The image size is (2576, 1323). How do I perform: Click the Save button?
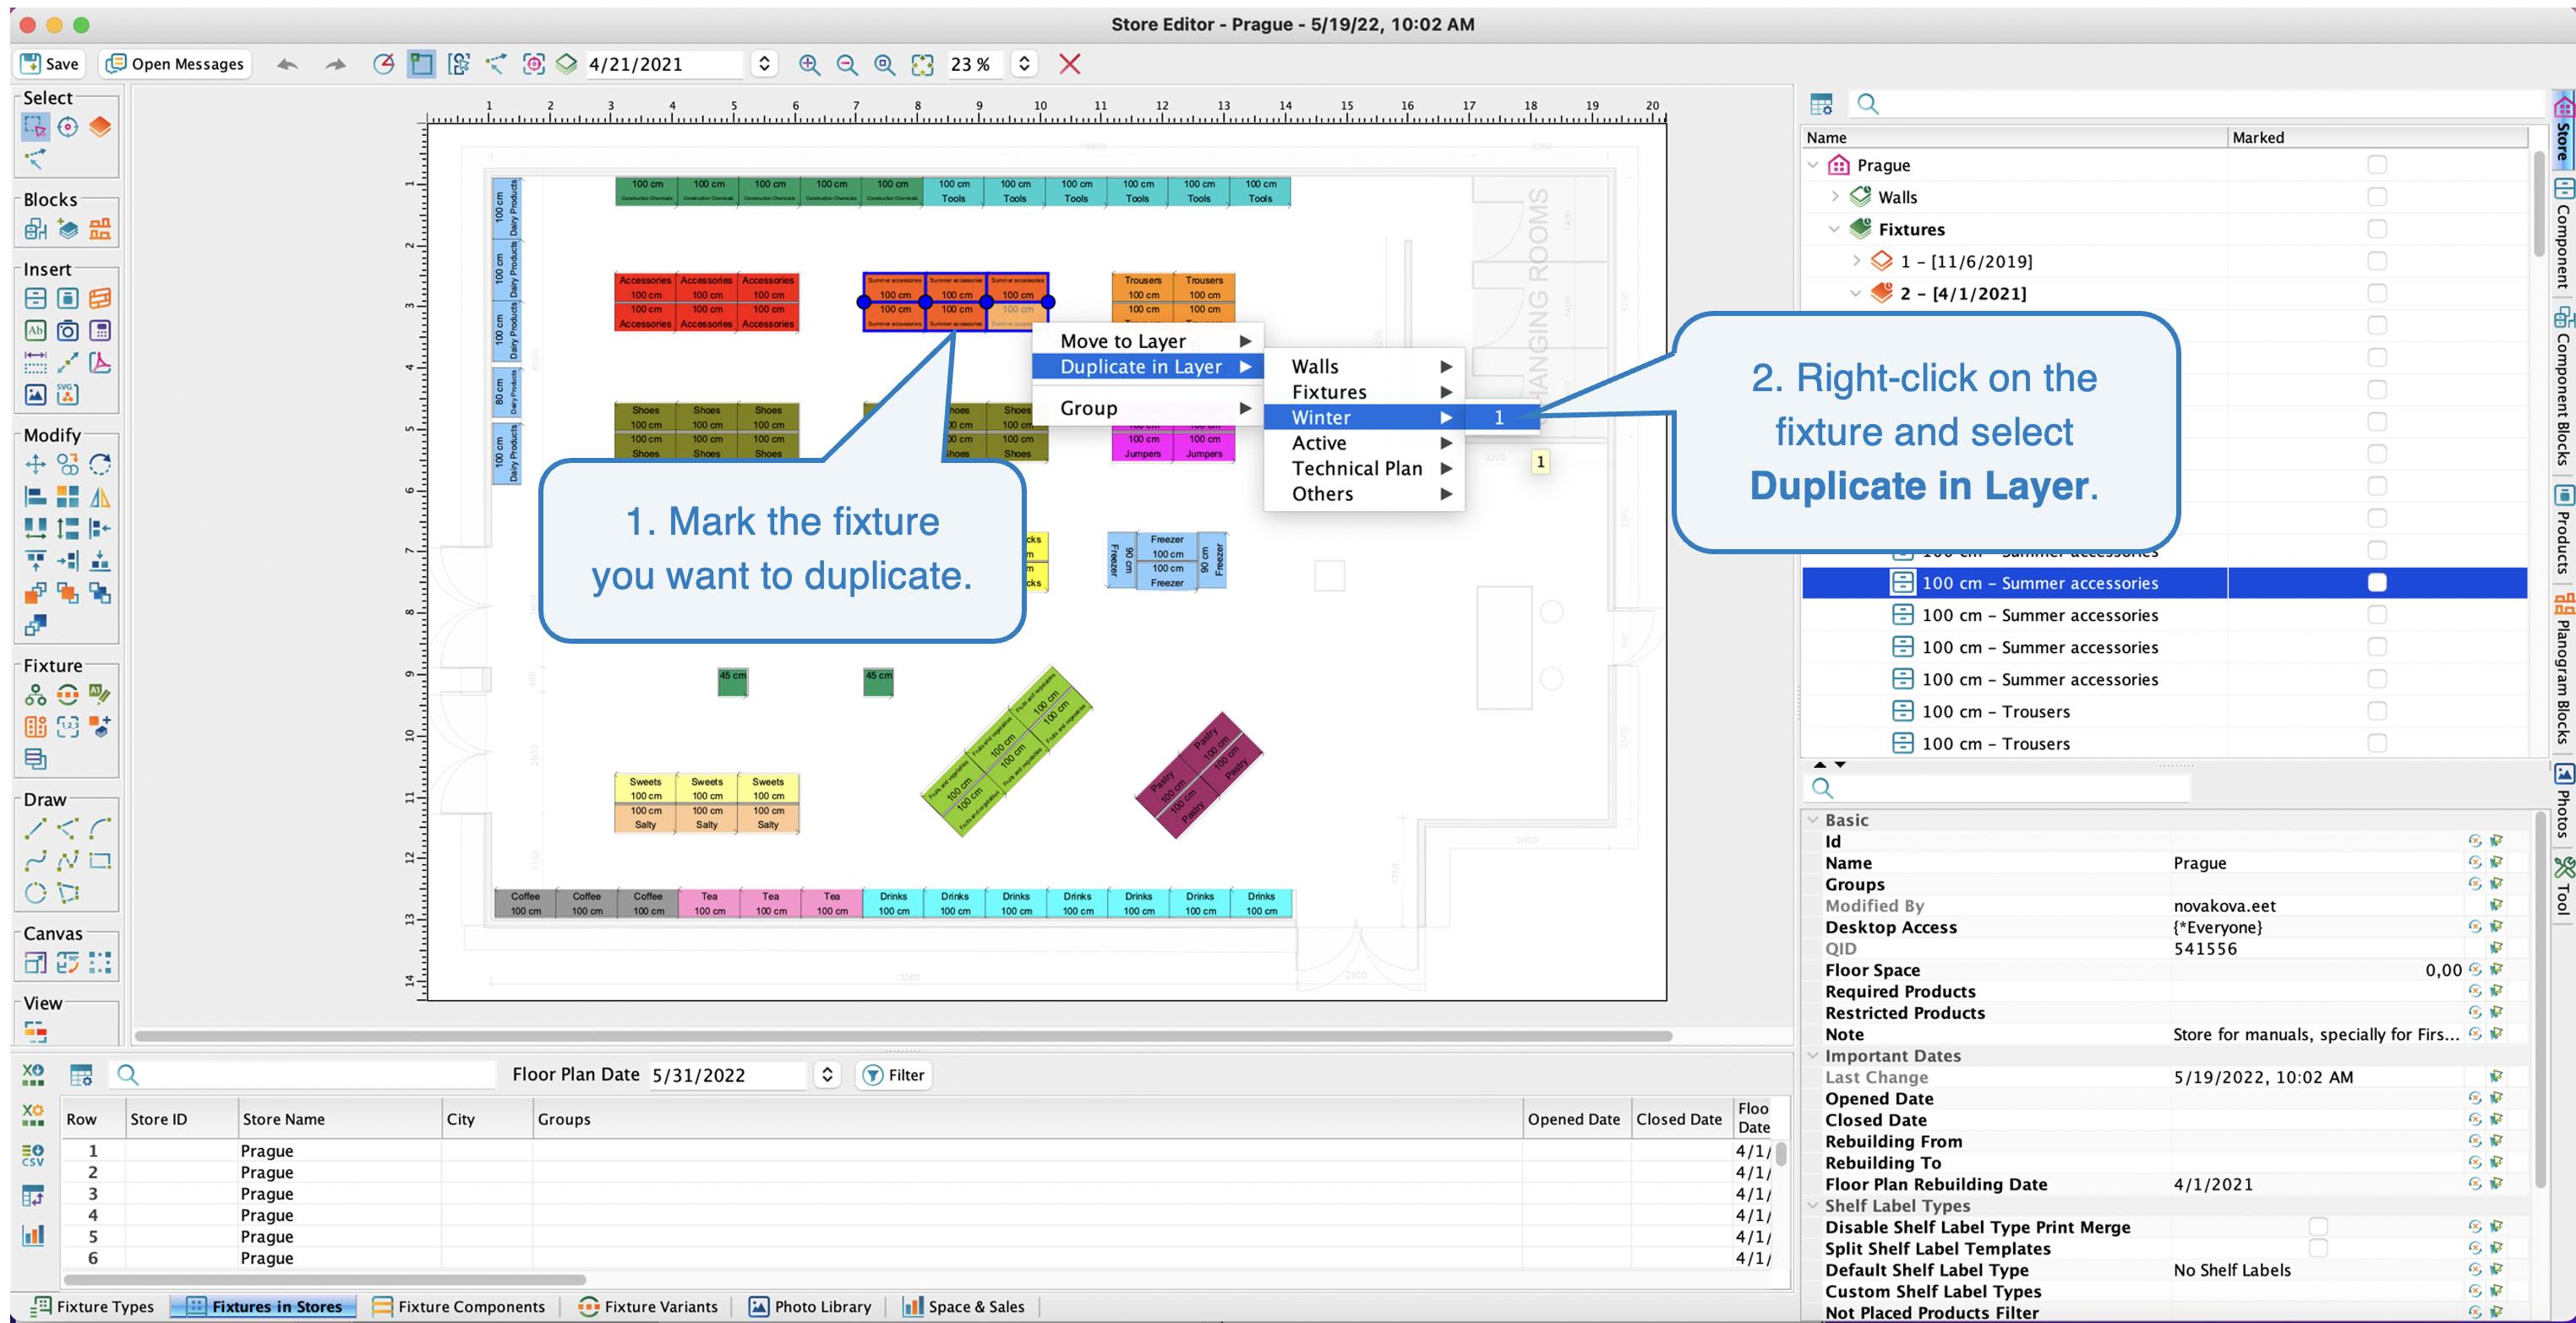(x=50, y=64)
